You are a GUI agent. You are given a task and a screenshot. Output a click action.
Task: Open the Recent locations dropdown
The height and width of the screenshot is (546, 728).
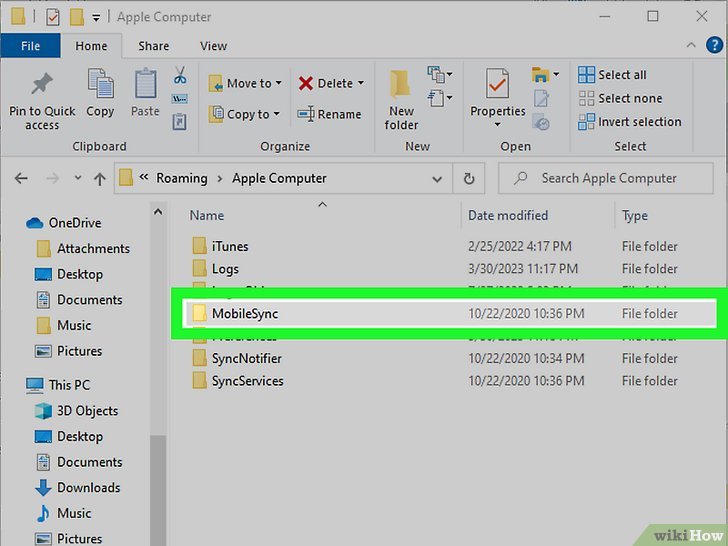(x=78, y=178)
